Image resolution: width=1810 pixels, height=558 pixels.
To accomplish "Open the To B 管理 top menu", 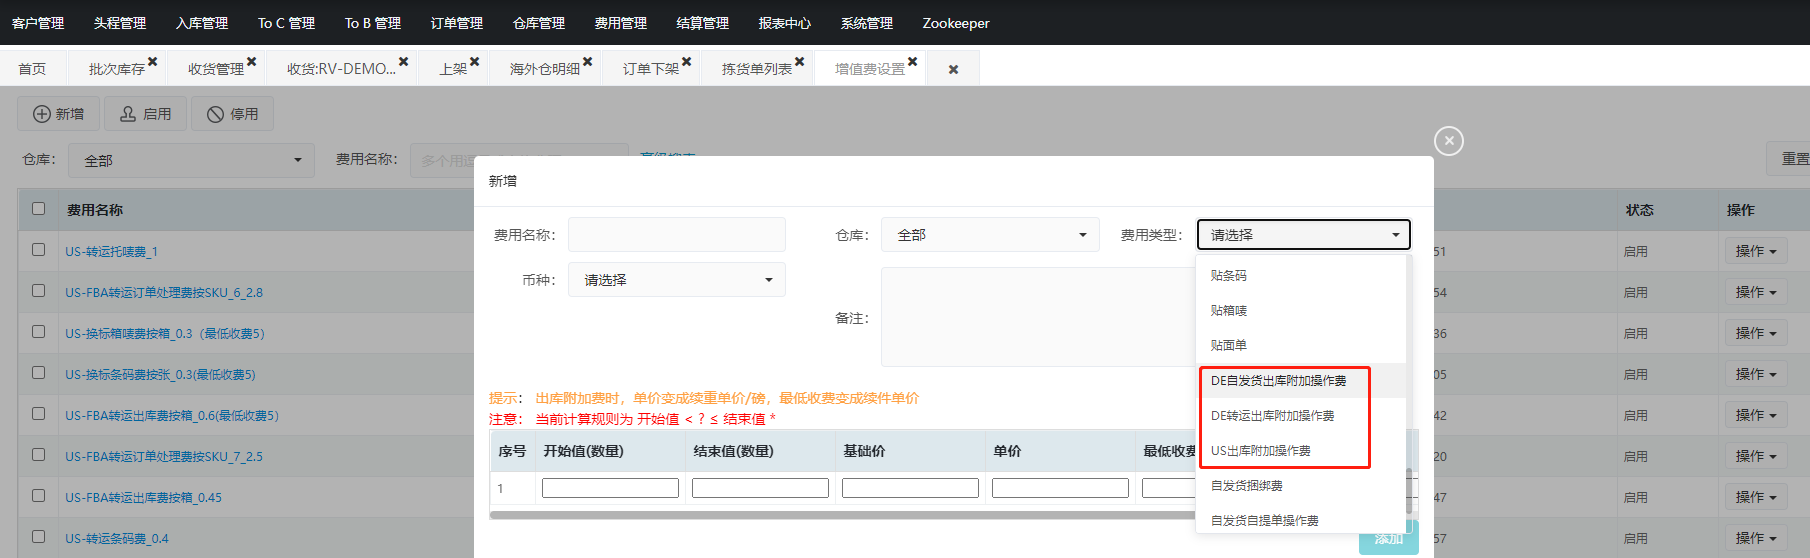I will click(x=373, y=23).
